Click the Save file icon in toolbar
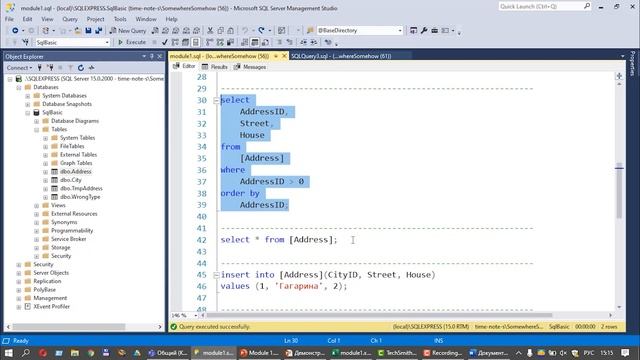This screenshot has width=640, height=360. 88,31
